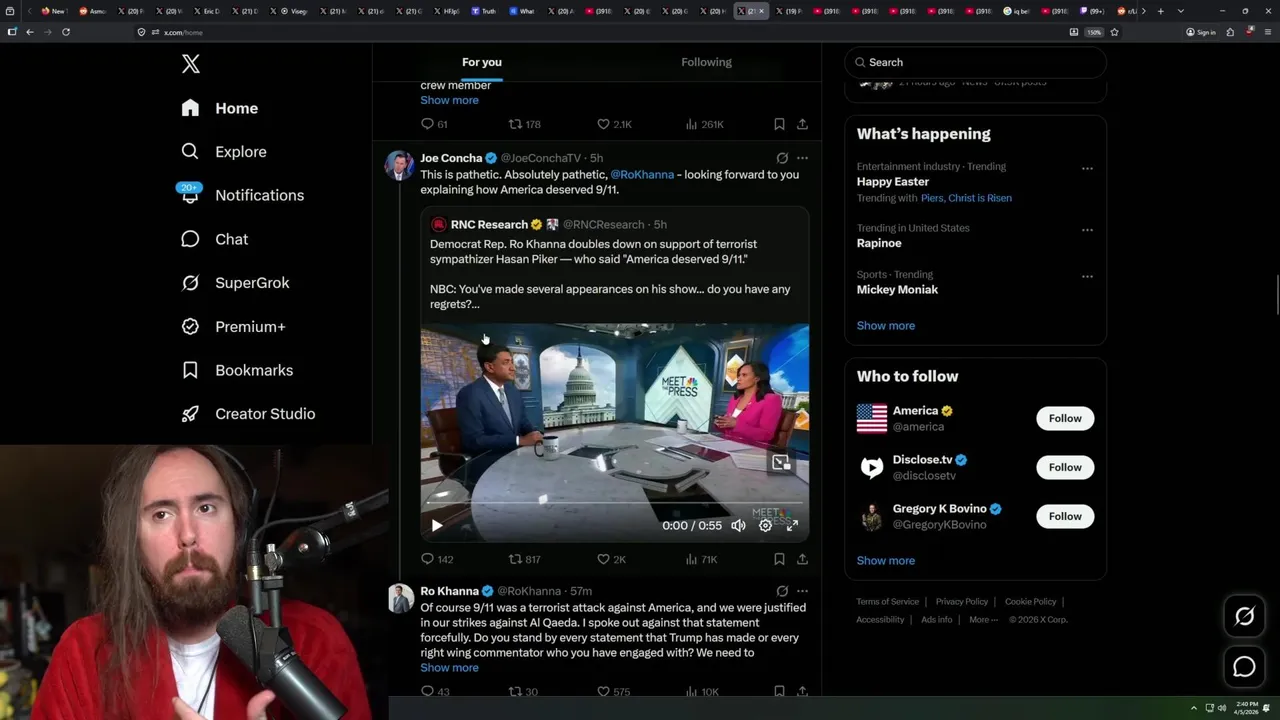The image size is (1280, 720).
Task: Open @RoKhanna mention link
Action: pyautogui.click(x=642, y=175)
